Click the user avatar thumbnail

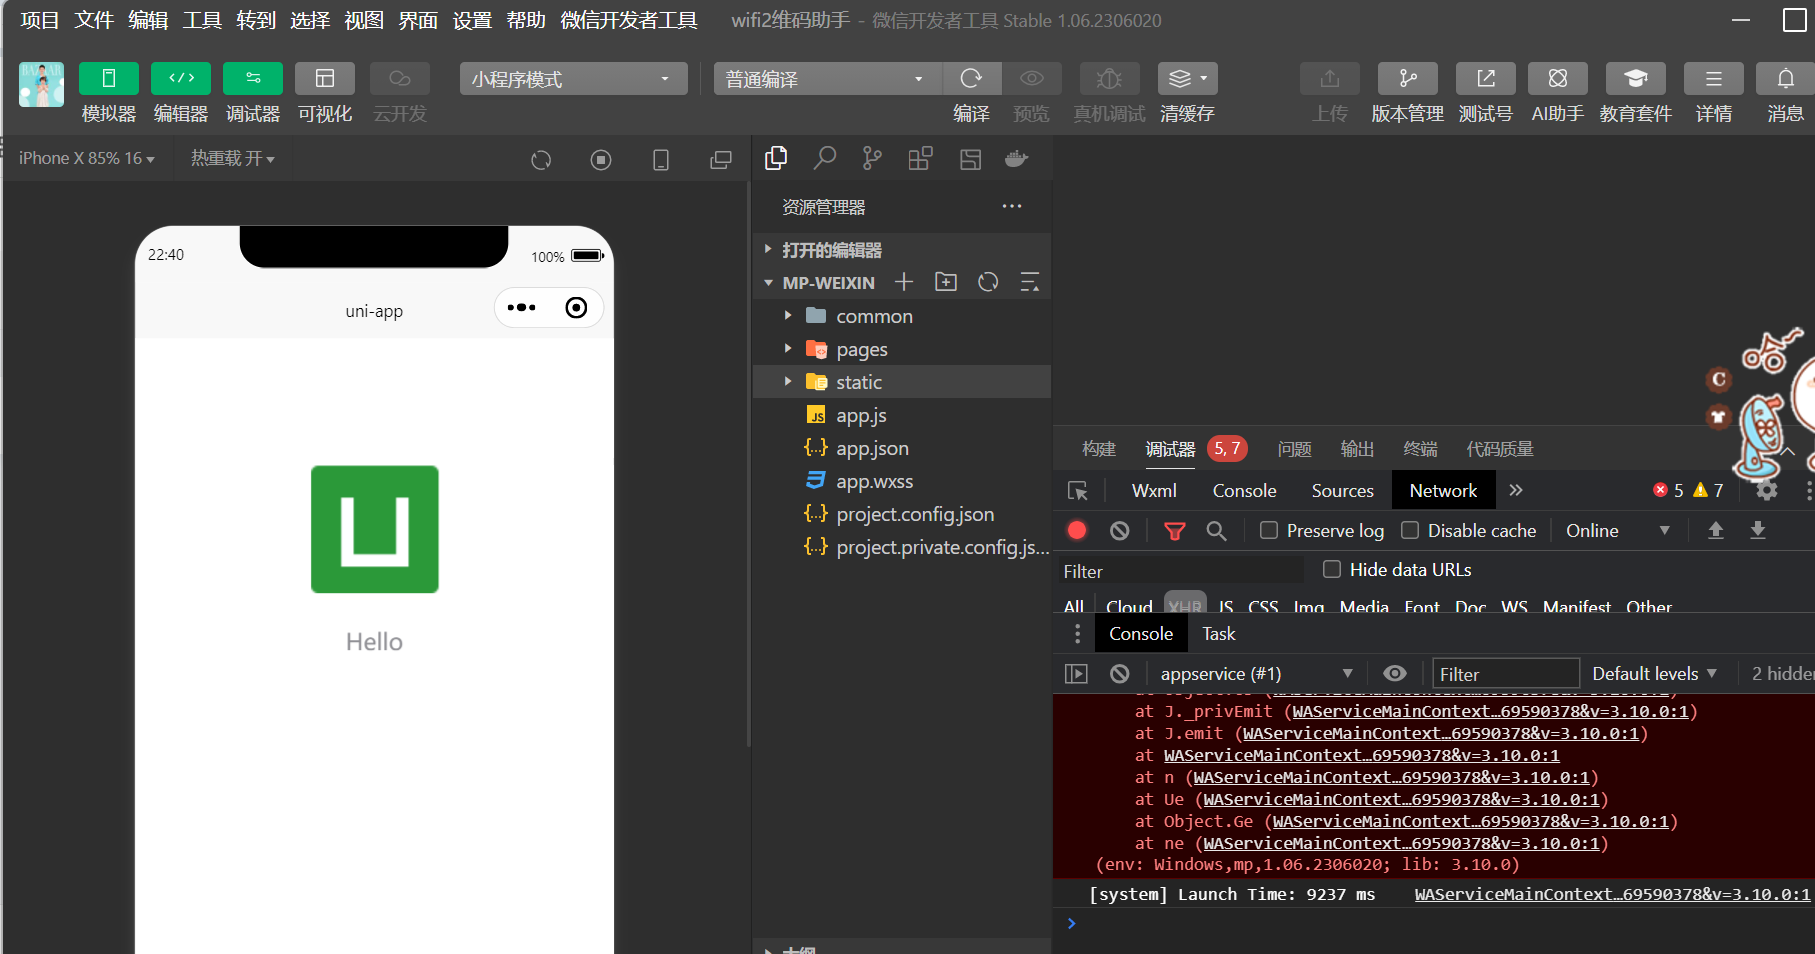(x=41, y=85)
